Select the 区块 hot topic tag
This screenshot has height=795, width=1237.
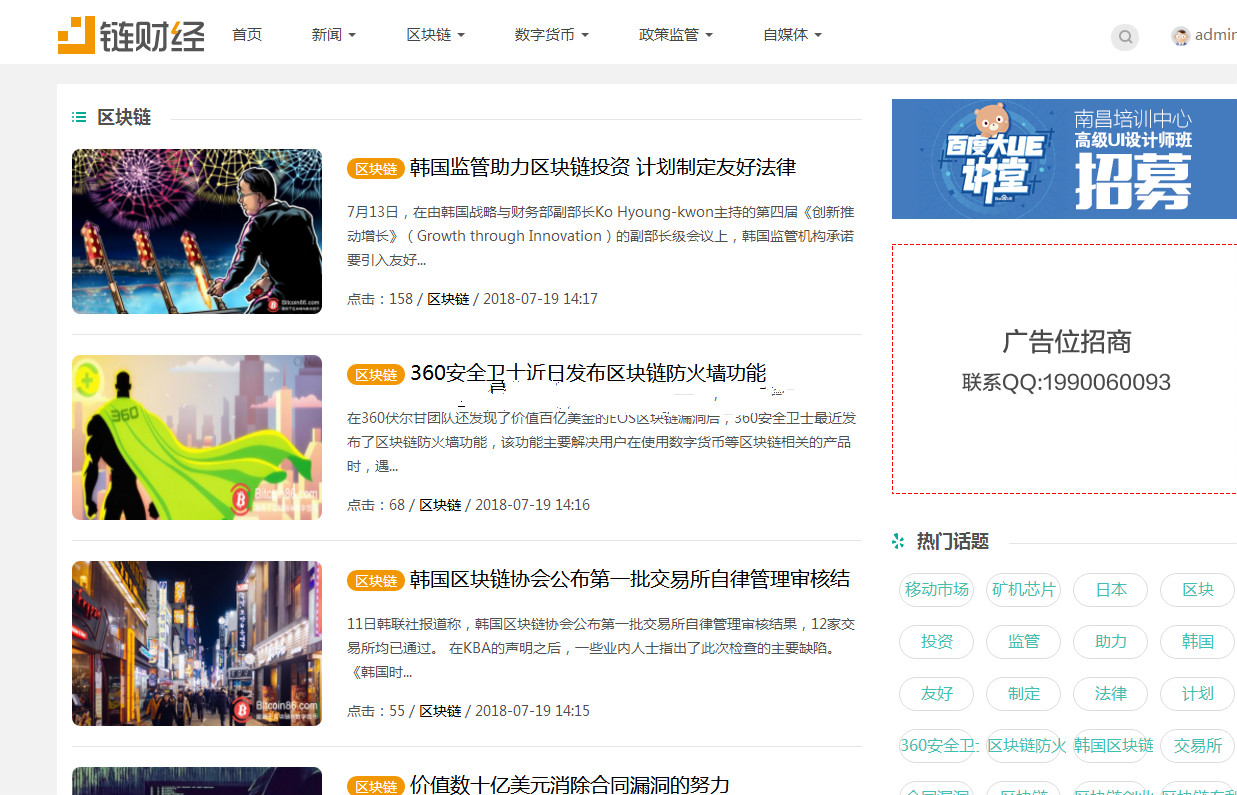1198,590
